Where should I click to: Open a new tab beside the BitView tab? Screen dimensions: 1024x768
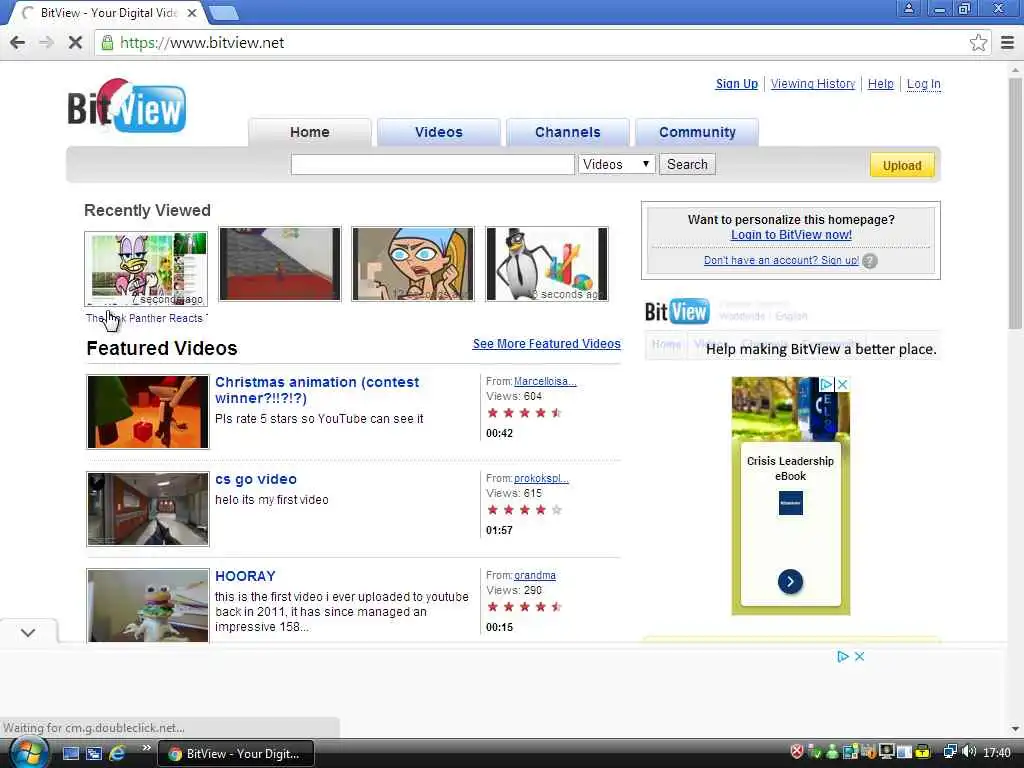[224, 12]
